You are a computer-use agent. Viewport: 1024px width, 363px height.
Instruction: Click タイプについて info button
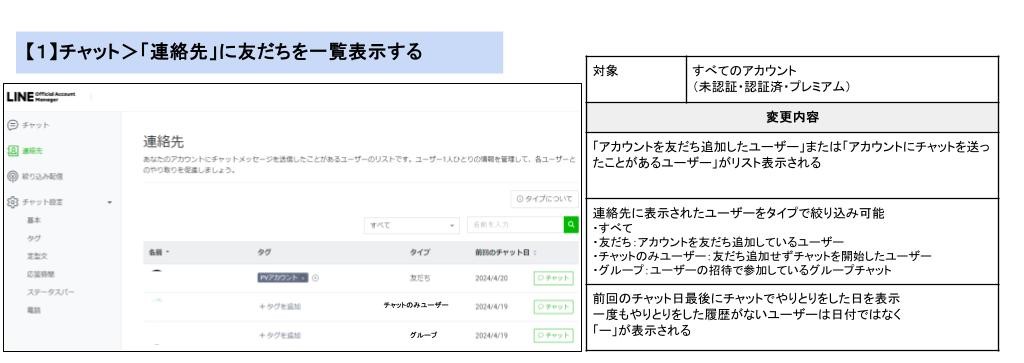point(544,199)
